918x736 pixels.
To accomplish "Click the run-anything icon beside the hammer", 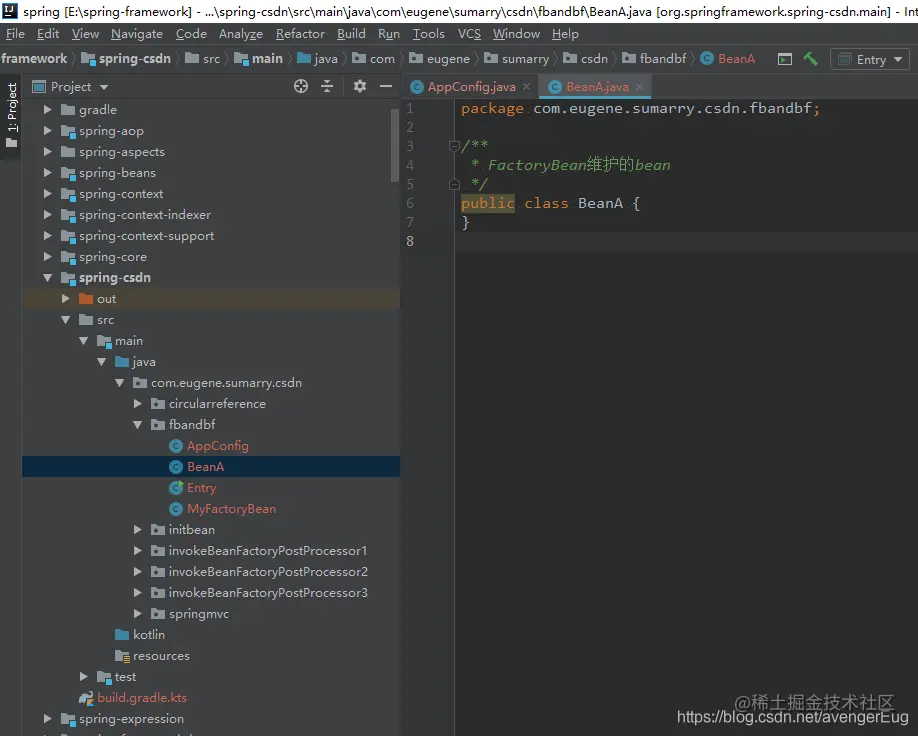I will 785,59.
